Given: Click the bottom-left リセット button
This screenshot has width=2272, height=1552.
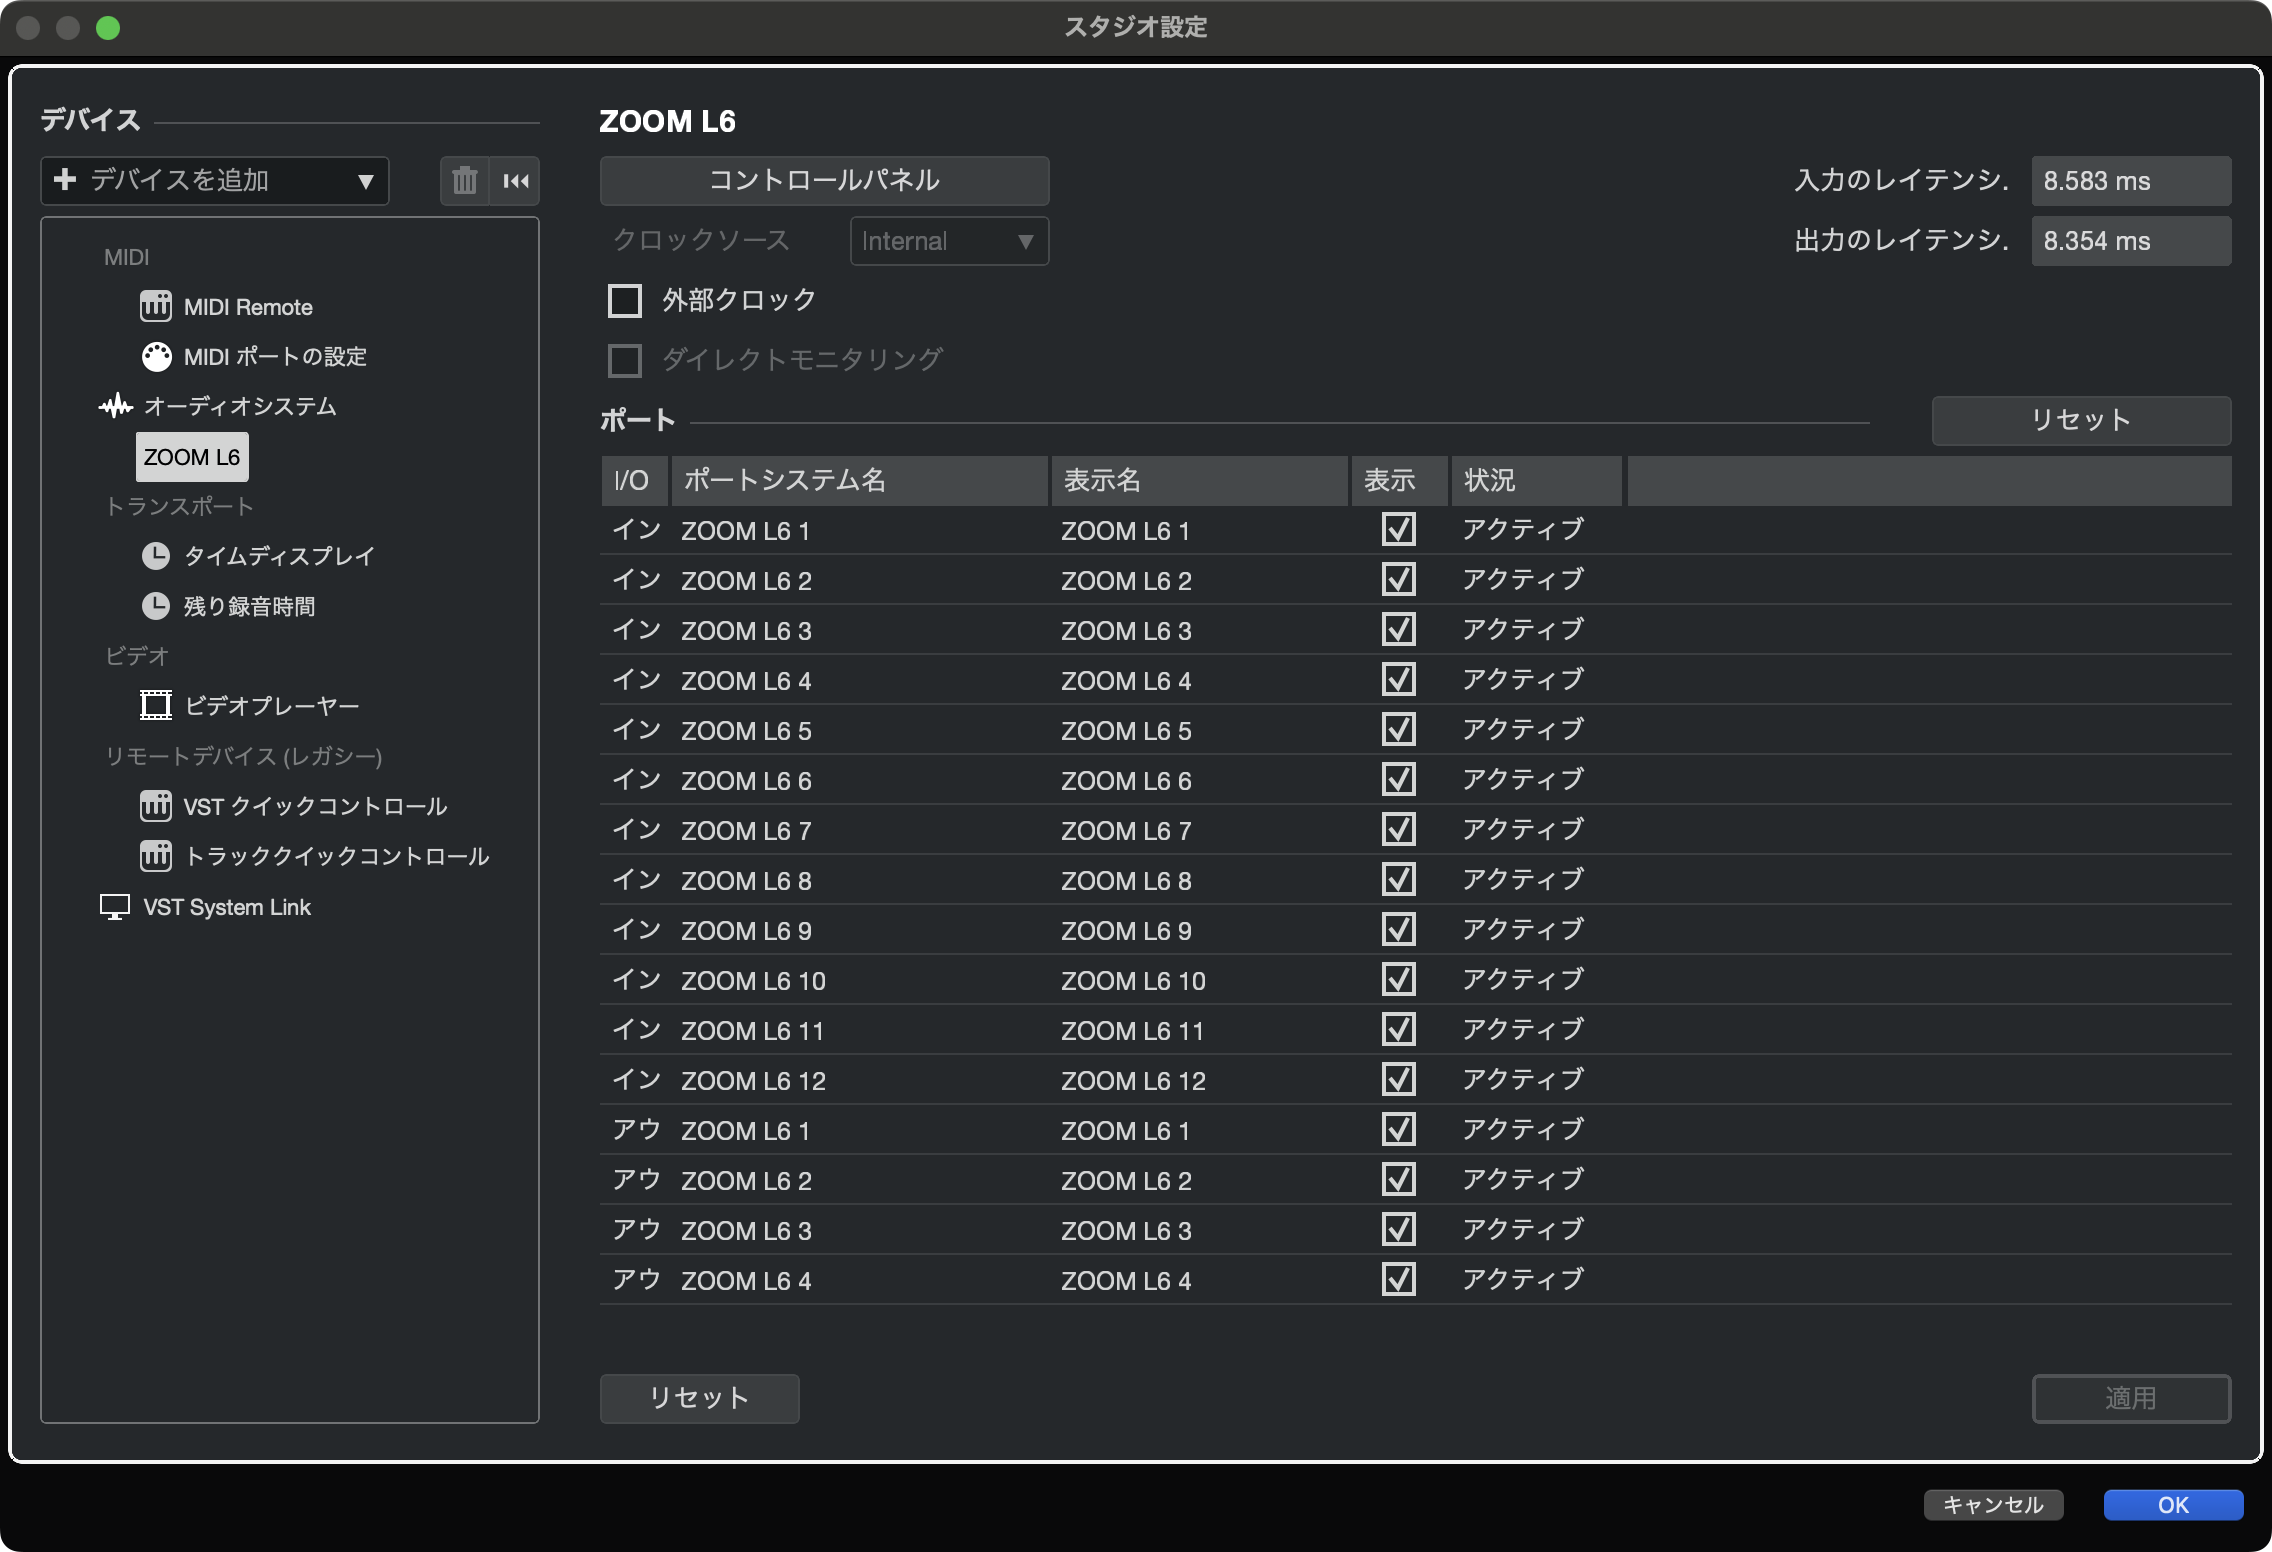Looking at the screenshot, I should pos(699,1398).
